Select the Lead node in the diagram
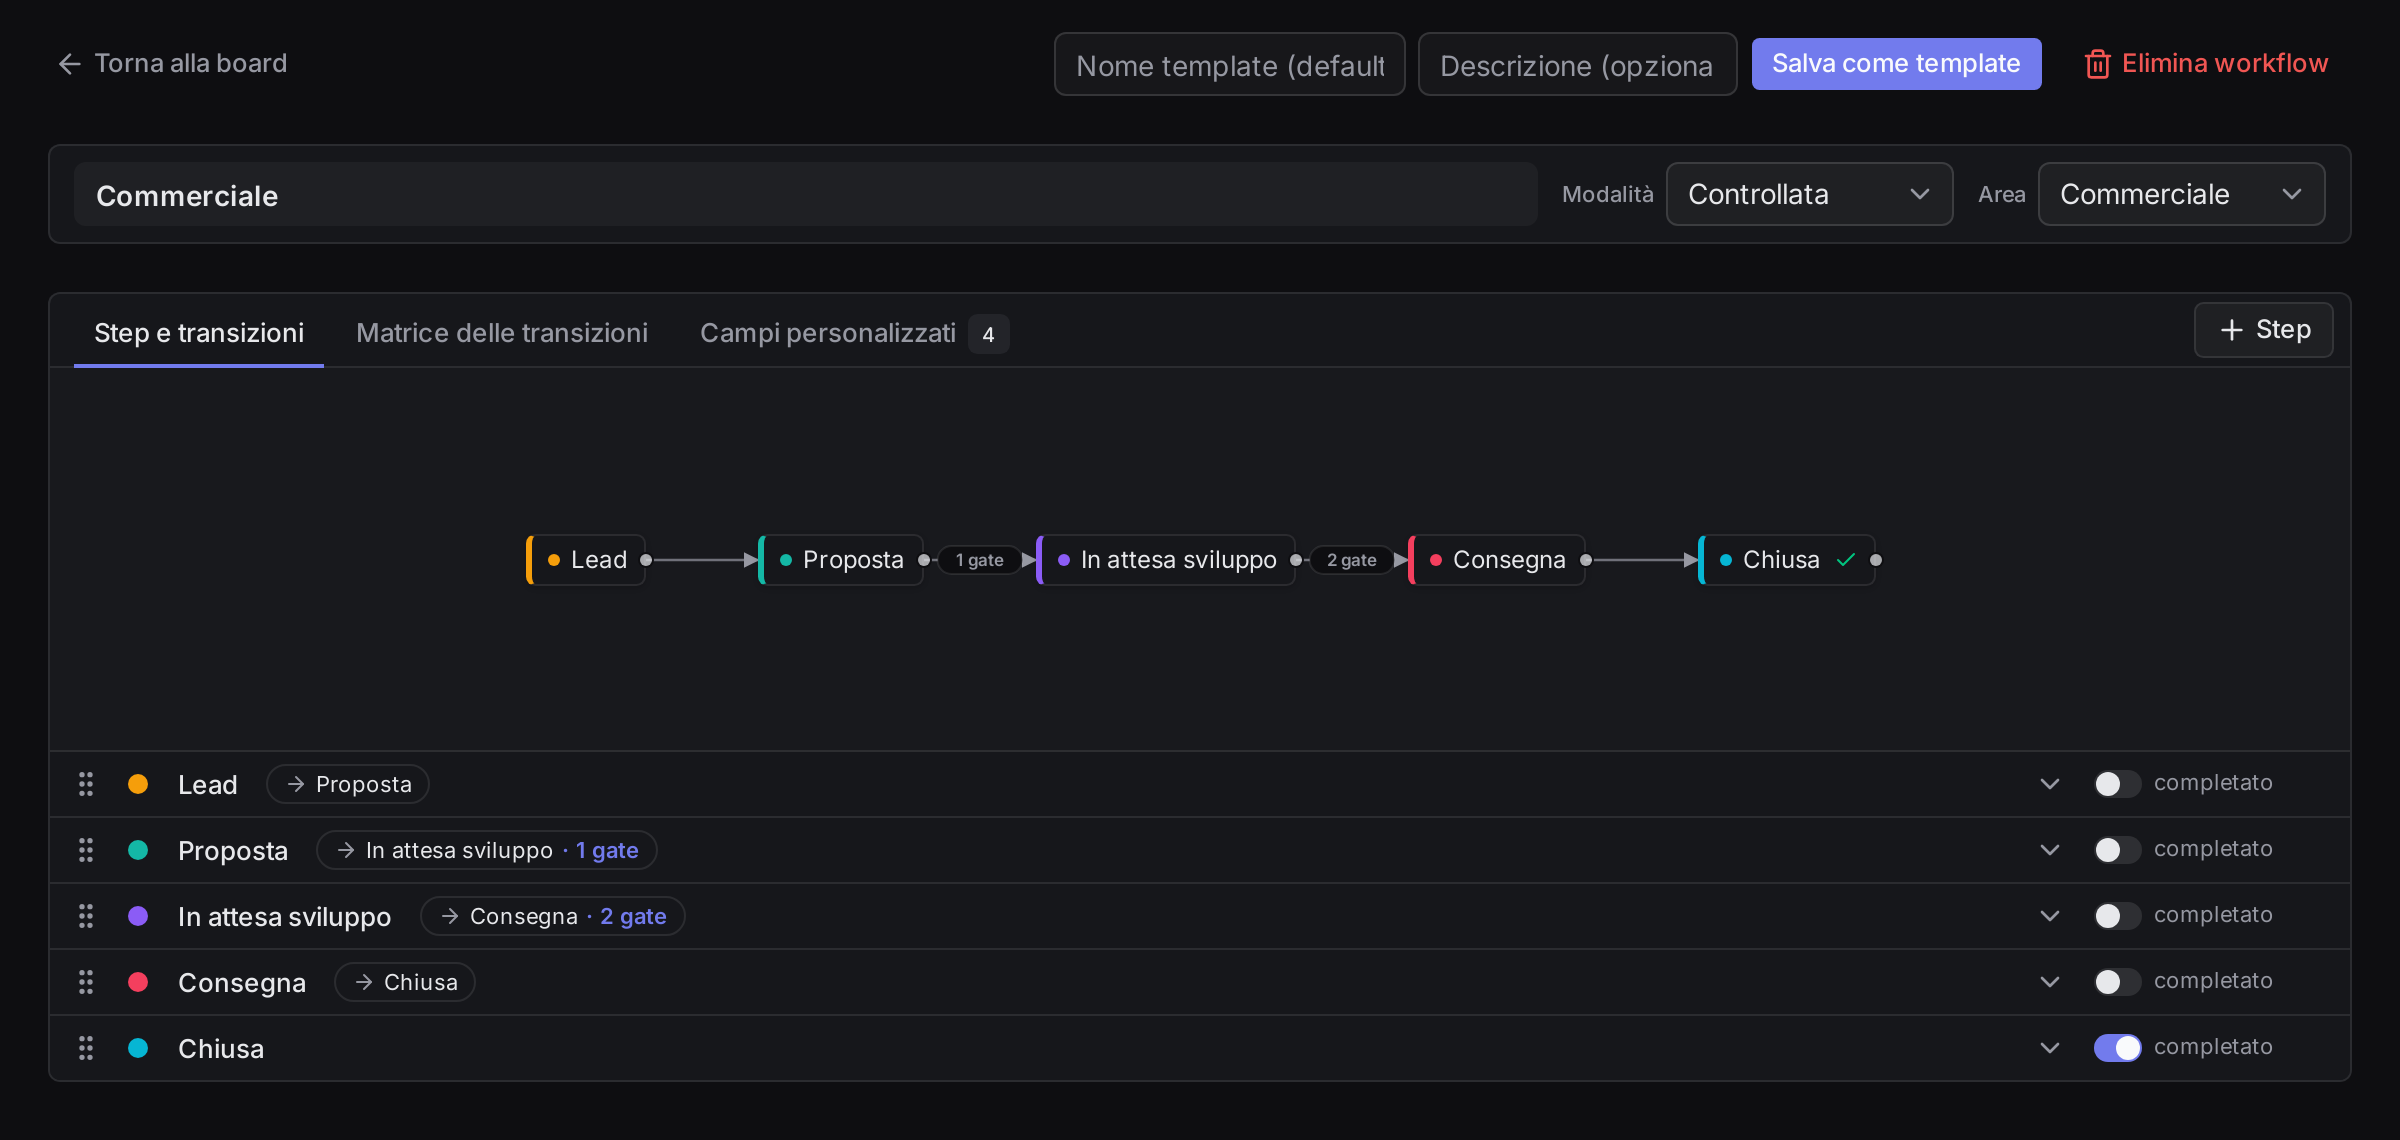The image size is (2400, 1140). click(586, 560)
